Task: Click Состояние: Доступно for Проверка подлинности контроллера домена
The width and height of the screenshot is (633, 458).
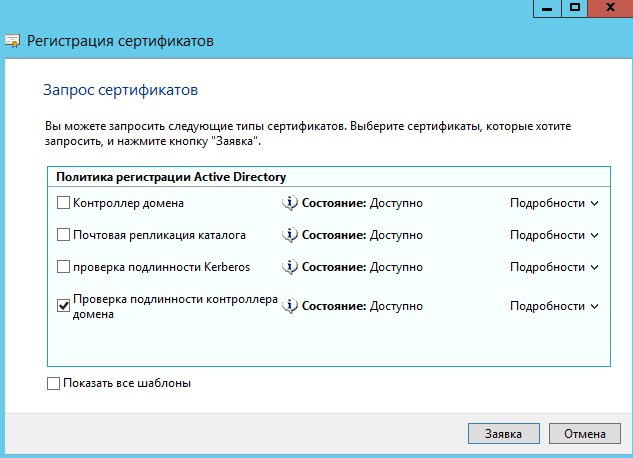Action: click(362, 306)
